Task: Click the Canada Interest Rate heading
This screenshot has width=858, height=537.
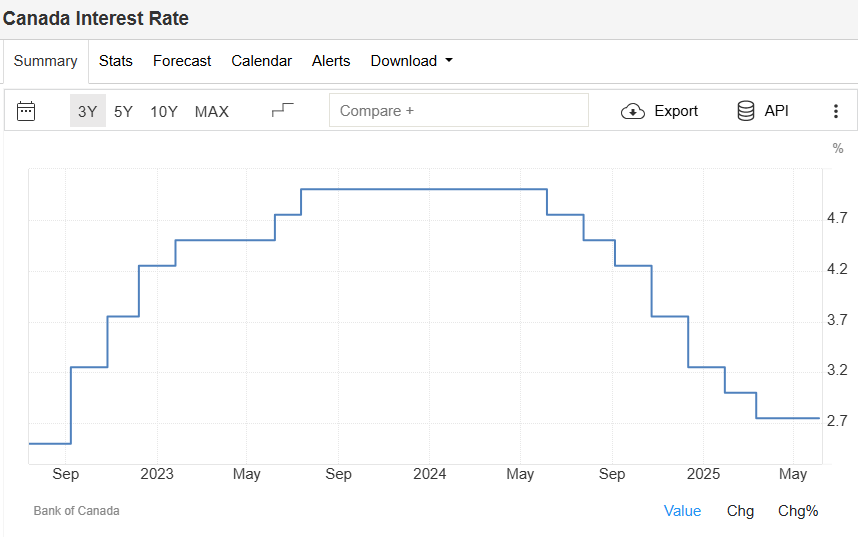Action: click(x=96, y=19)
